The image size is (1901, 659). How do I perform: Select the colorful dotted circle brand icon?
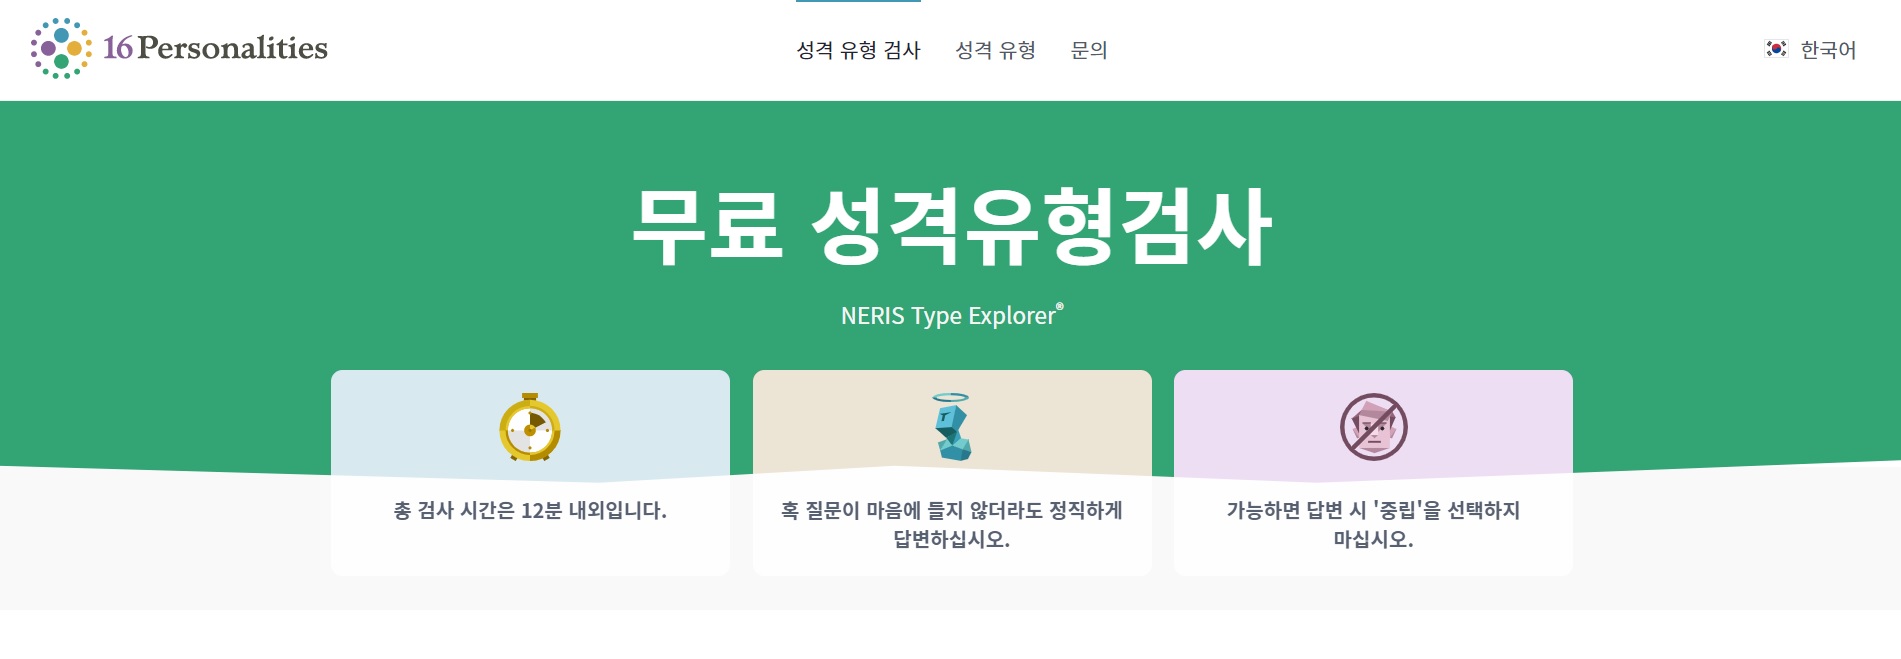[x=58, y=47]
